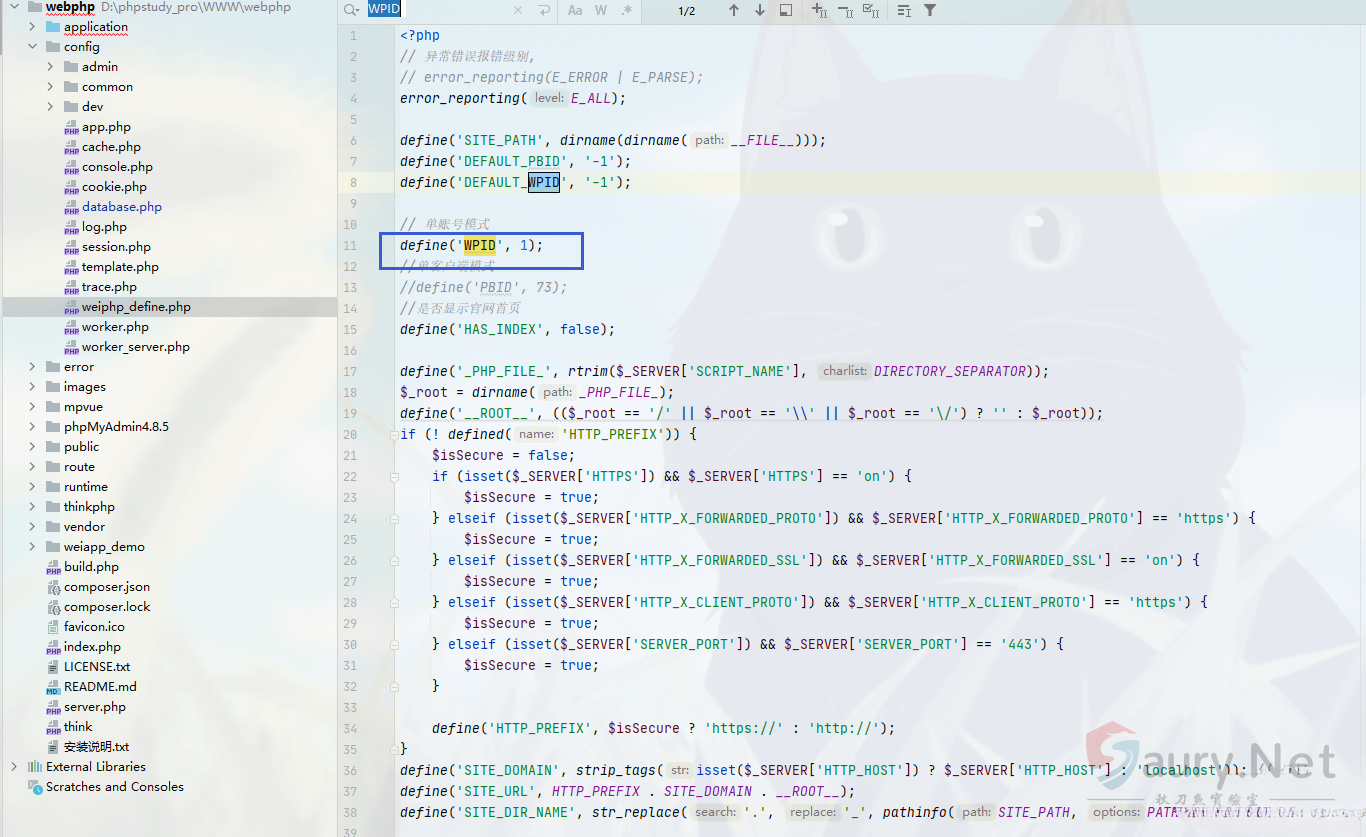This screenshot has width=1366, height=837.
Task: Click the next occurrence down arrow
Action: 760,10
